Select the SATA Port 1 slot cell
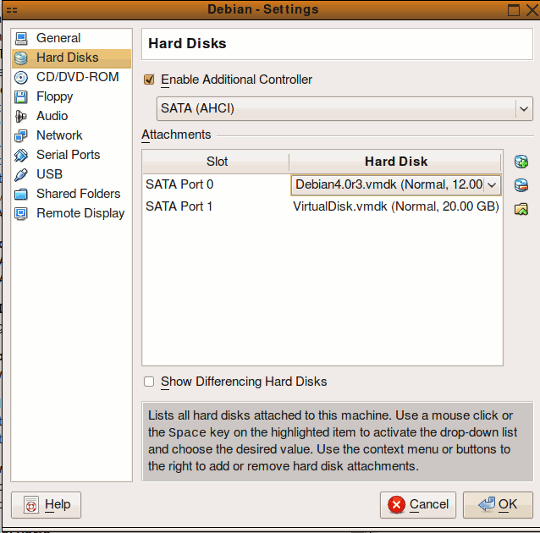 (x=216, y=207)
